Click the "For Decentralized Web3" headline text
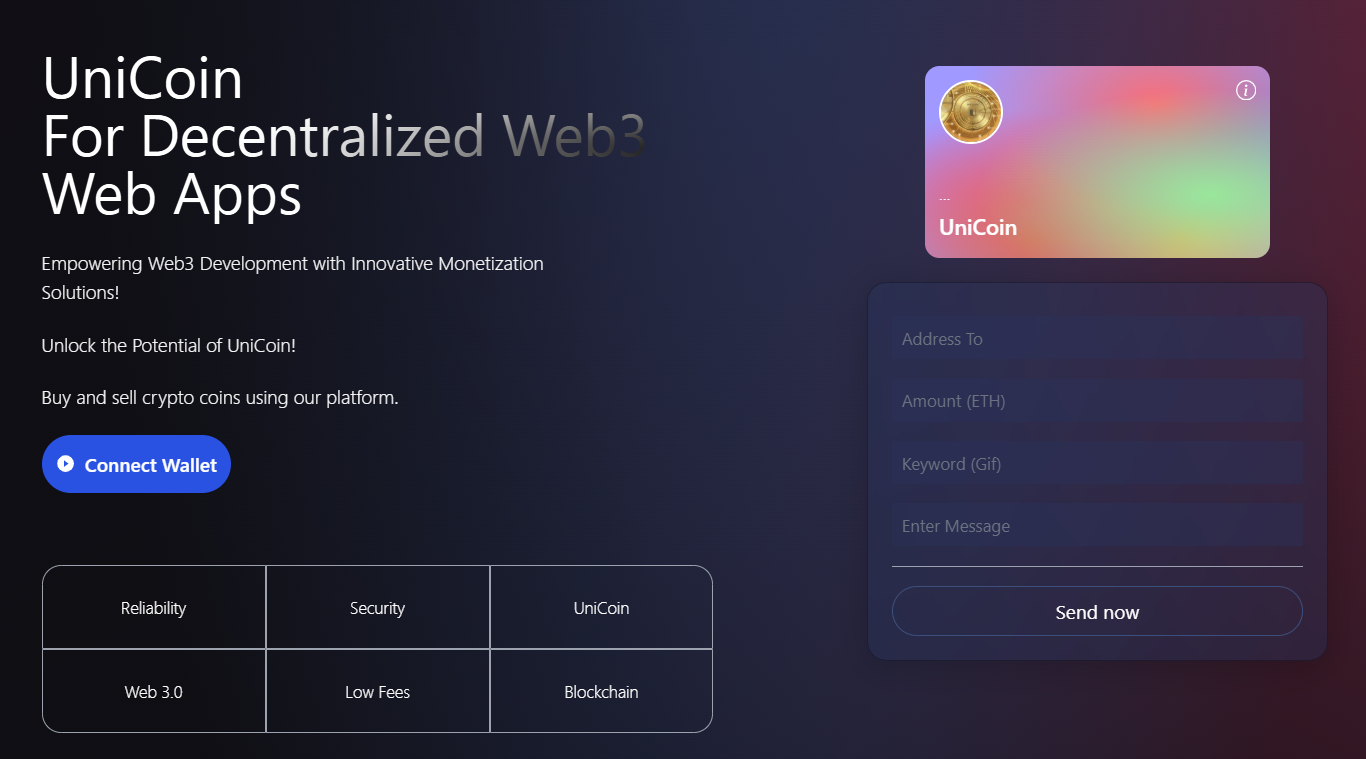 point(344,136)
